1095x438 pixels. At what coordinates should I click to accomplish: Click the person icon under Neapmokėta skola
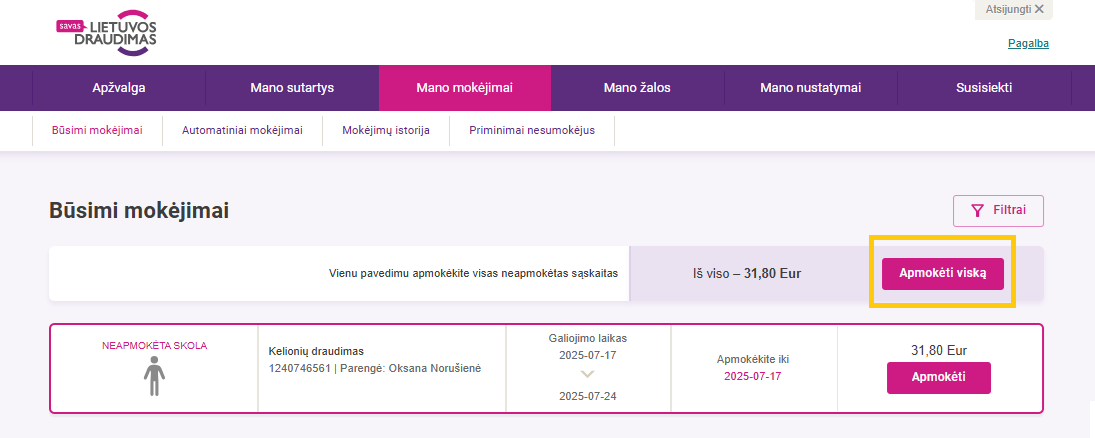(154, 376)
